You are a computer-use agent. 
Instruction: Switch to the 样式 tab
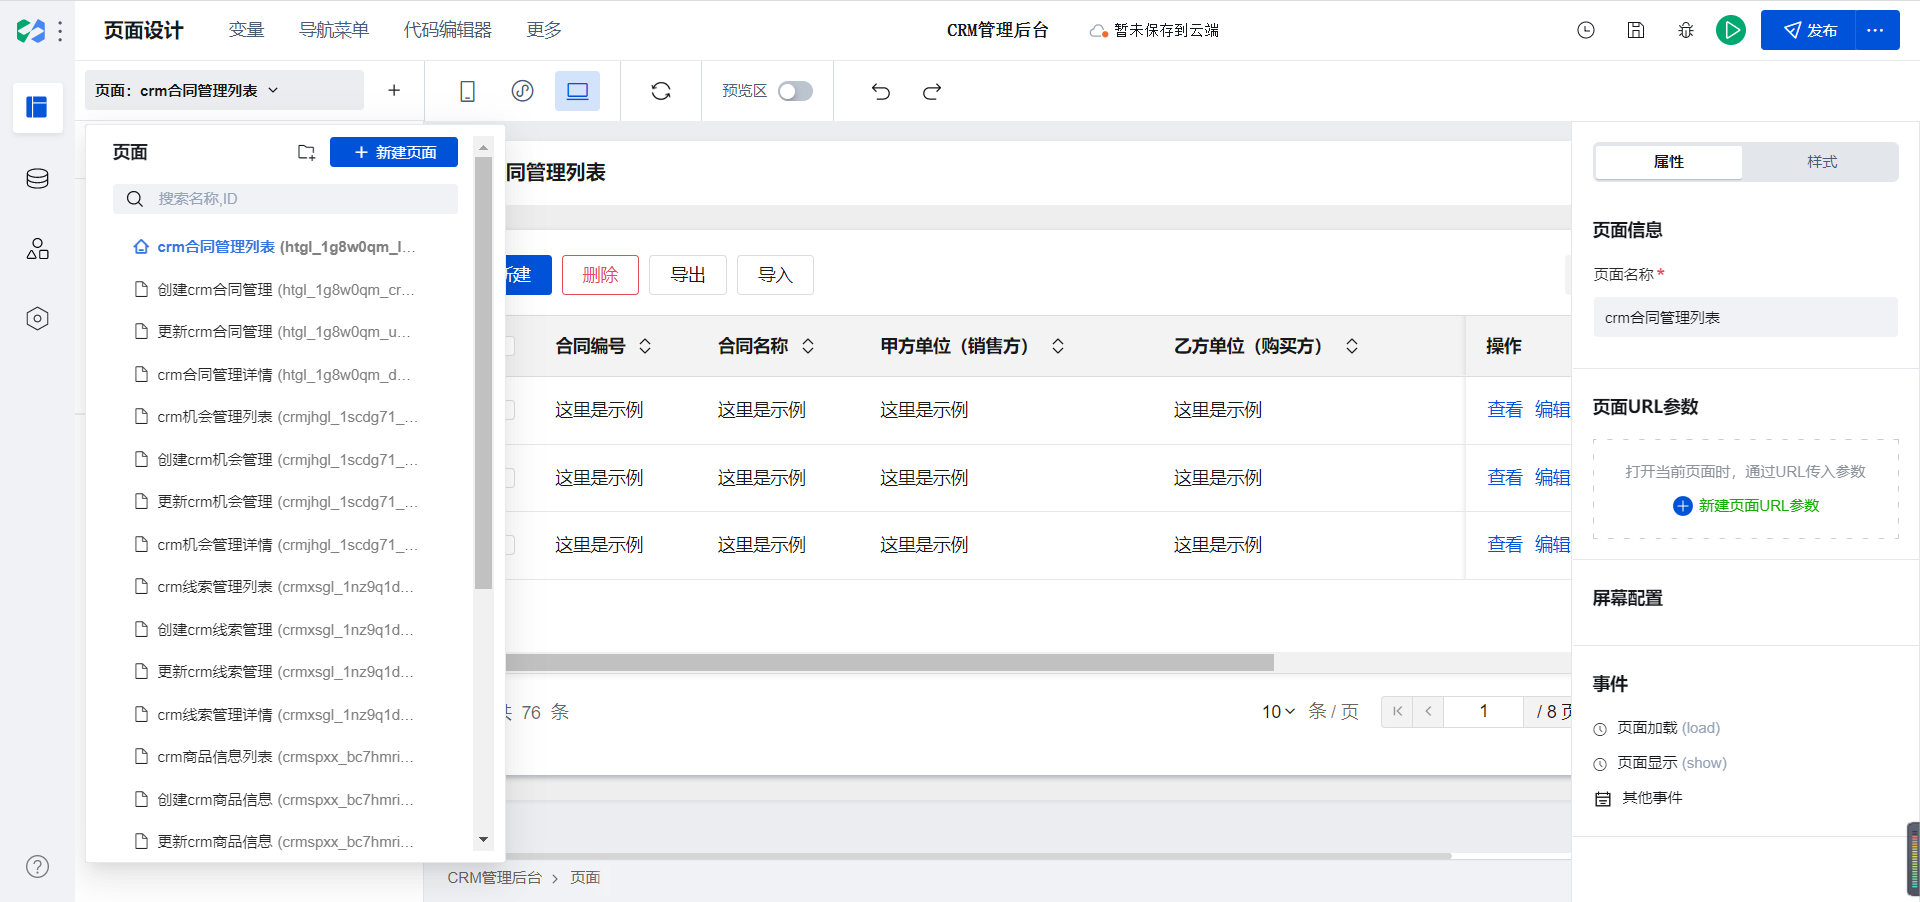click(x=1822, y=162)
